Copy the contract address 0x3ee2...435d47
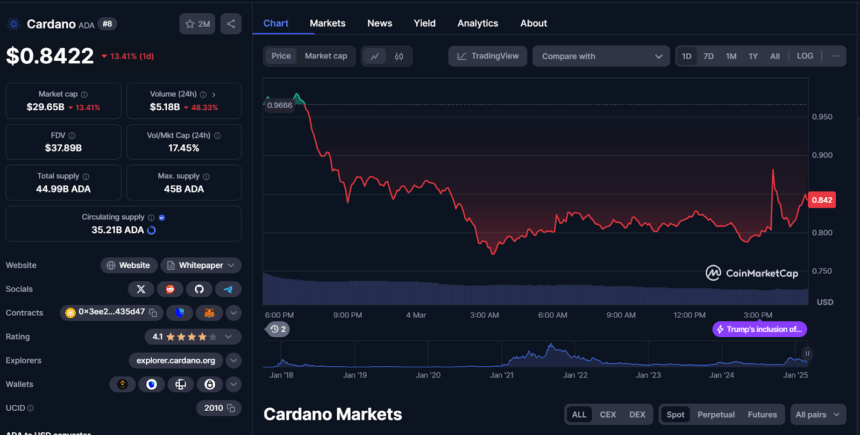This screenshot has width=860, height=435. (x=153, y=313)
